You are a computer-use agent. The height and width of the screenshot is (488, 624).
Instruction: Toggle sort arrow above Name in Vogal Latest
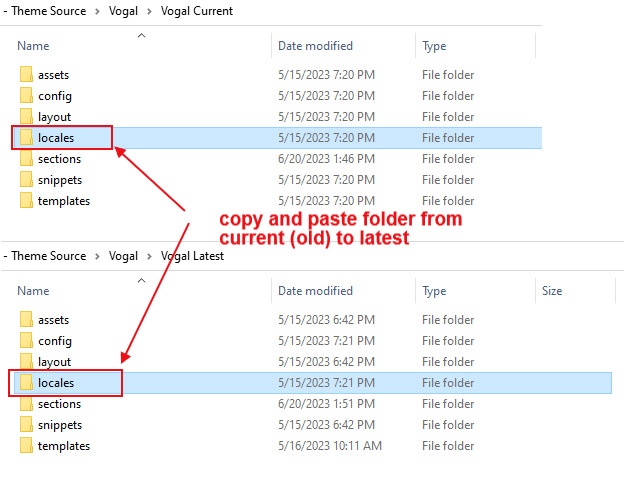click(141, 281)
